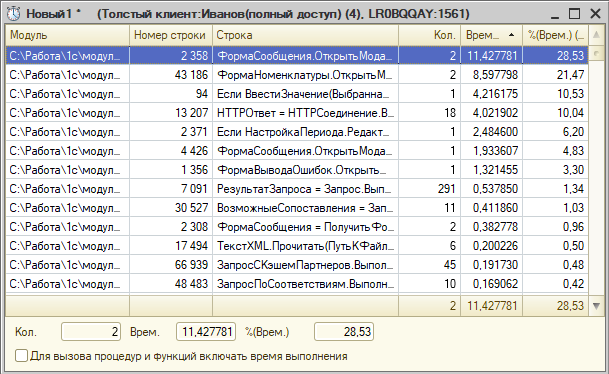This screenshot has width=609, height=374.
Task: Click the stopwatch icon in the title bar
Action: point(14,14)
